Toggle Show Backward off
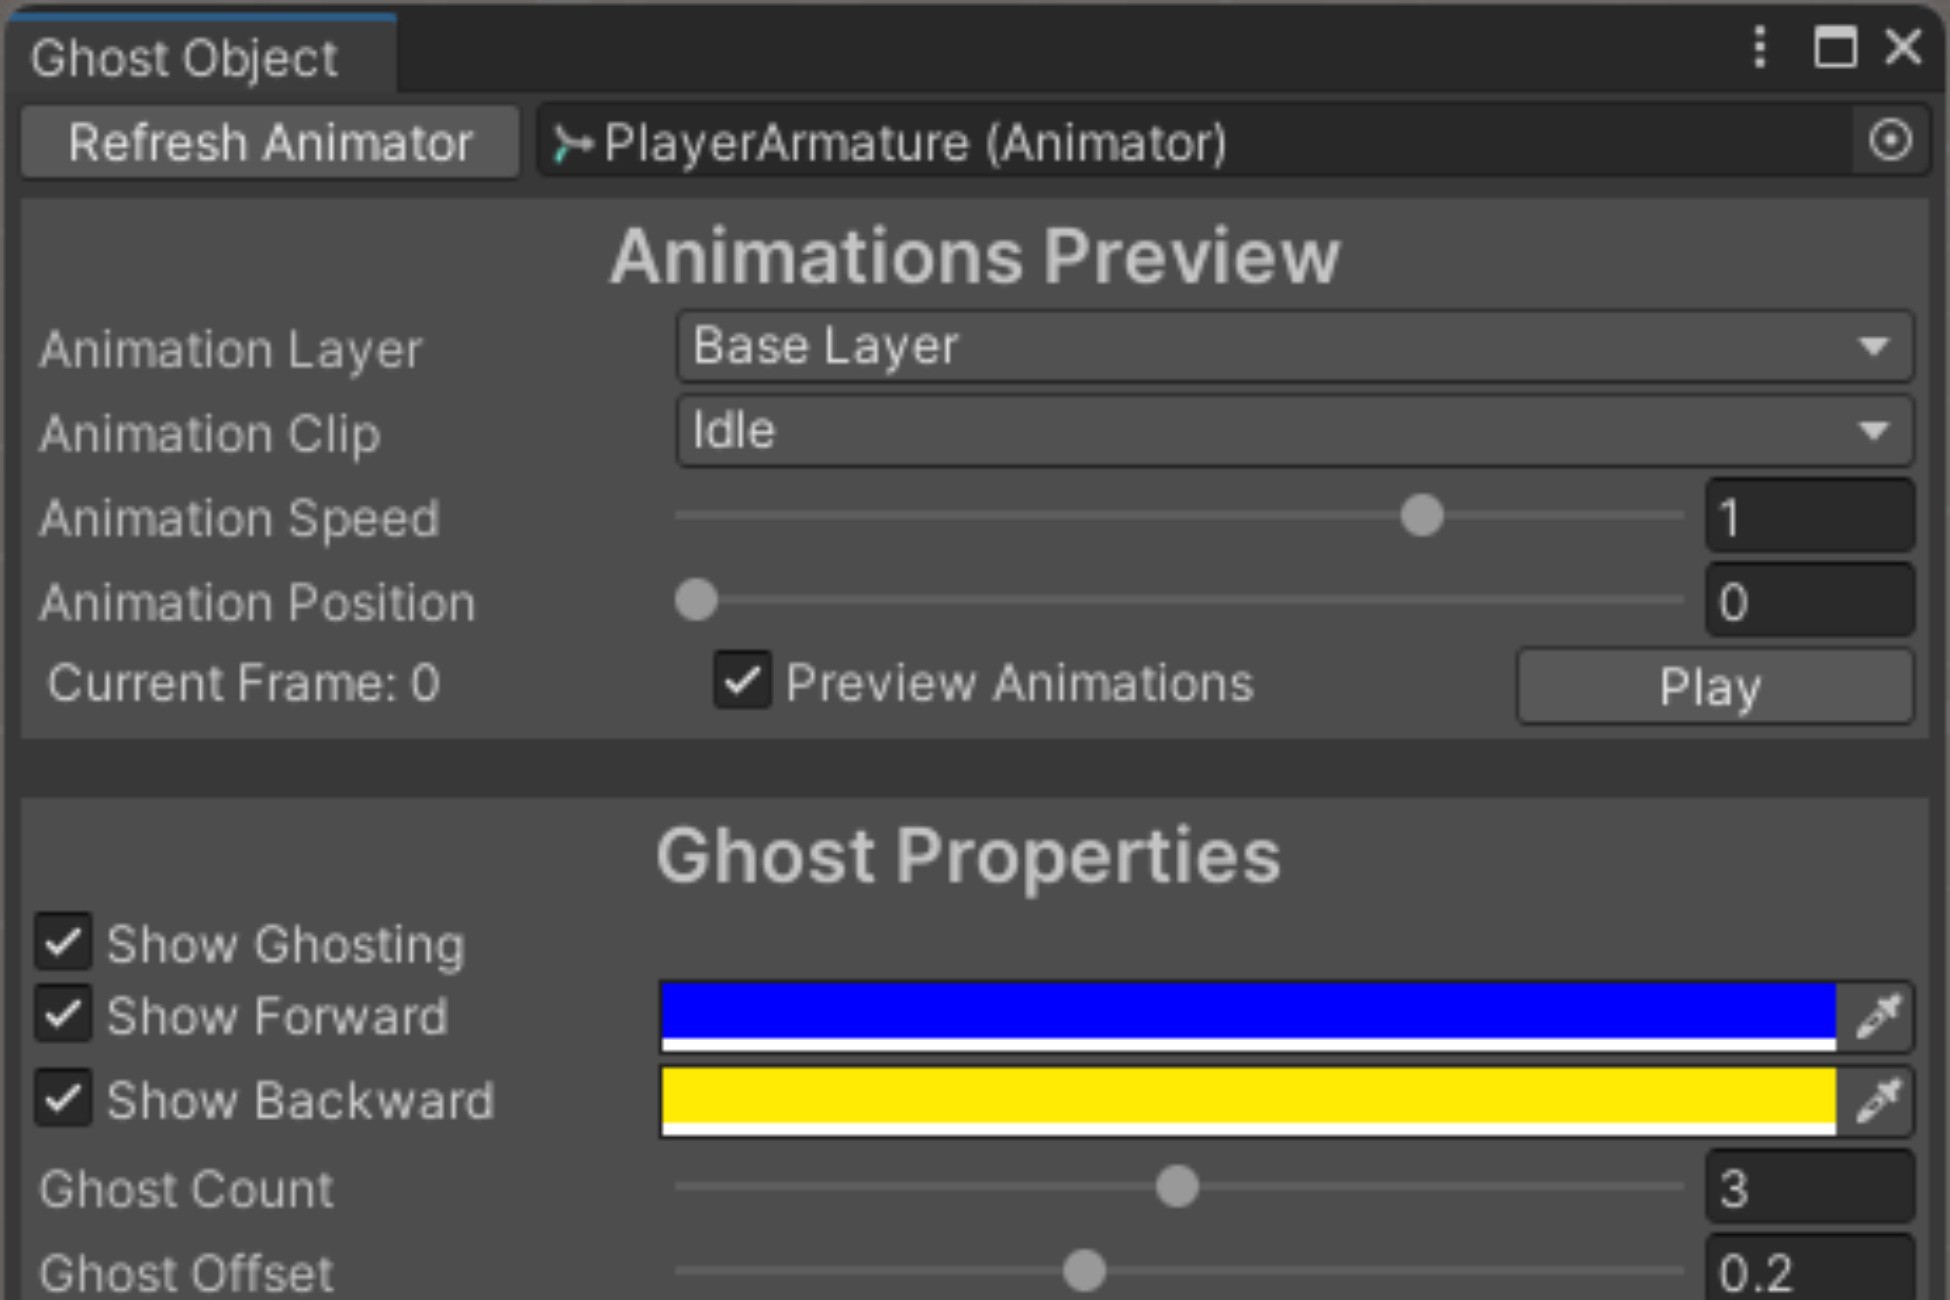Screen dimensions: 1950x1300 pos(65,1100)
